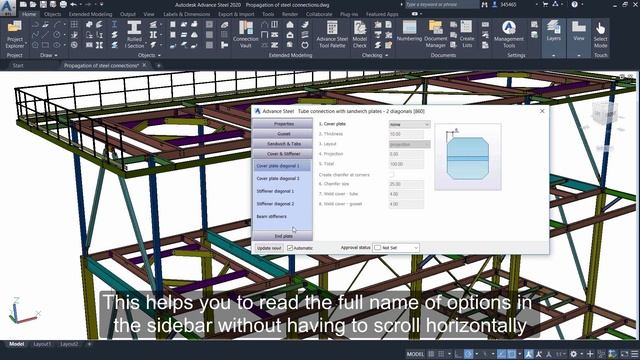The height and width of the screenshot is (360, 640).
Task: Click the Chamfer size value field
Action: click(406, 184)
